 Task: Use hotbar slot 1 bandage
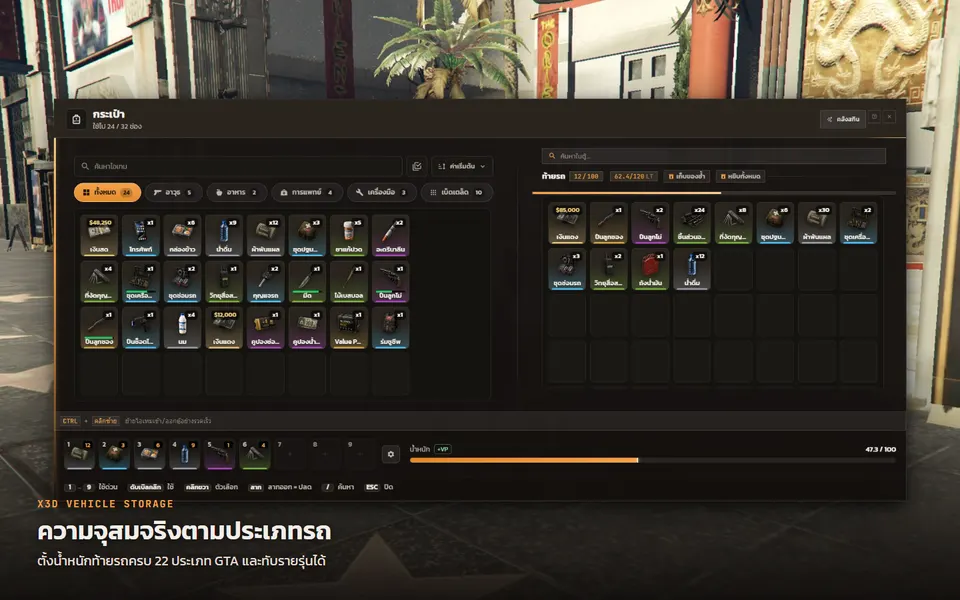[79, 454]
